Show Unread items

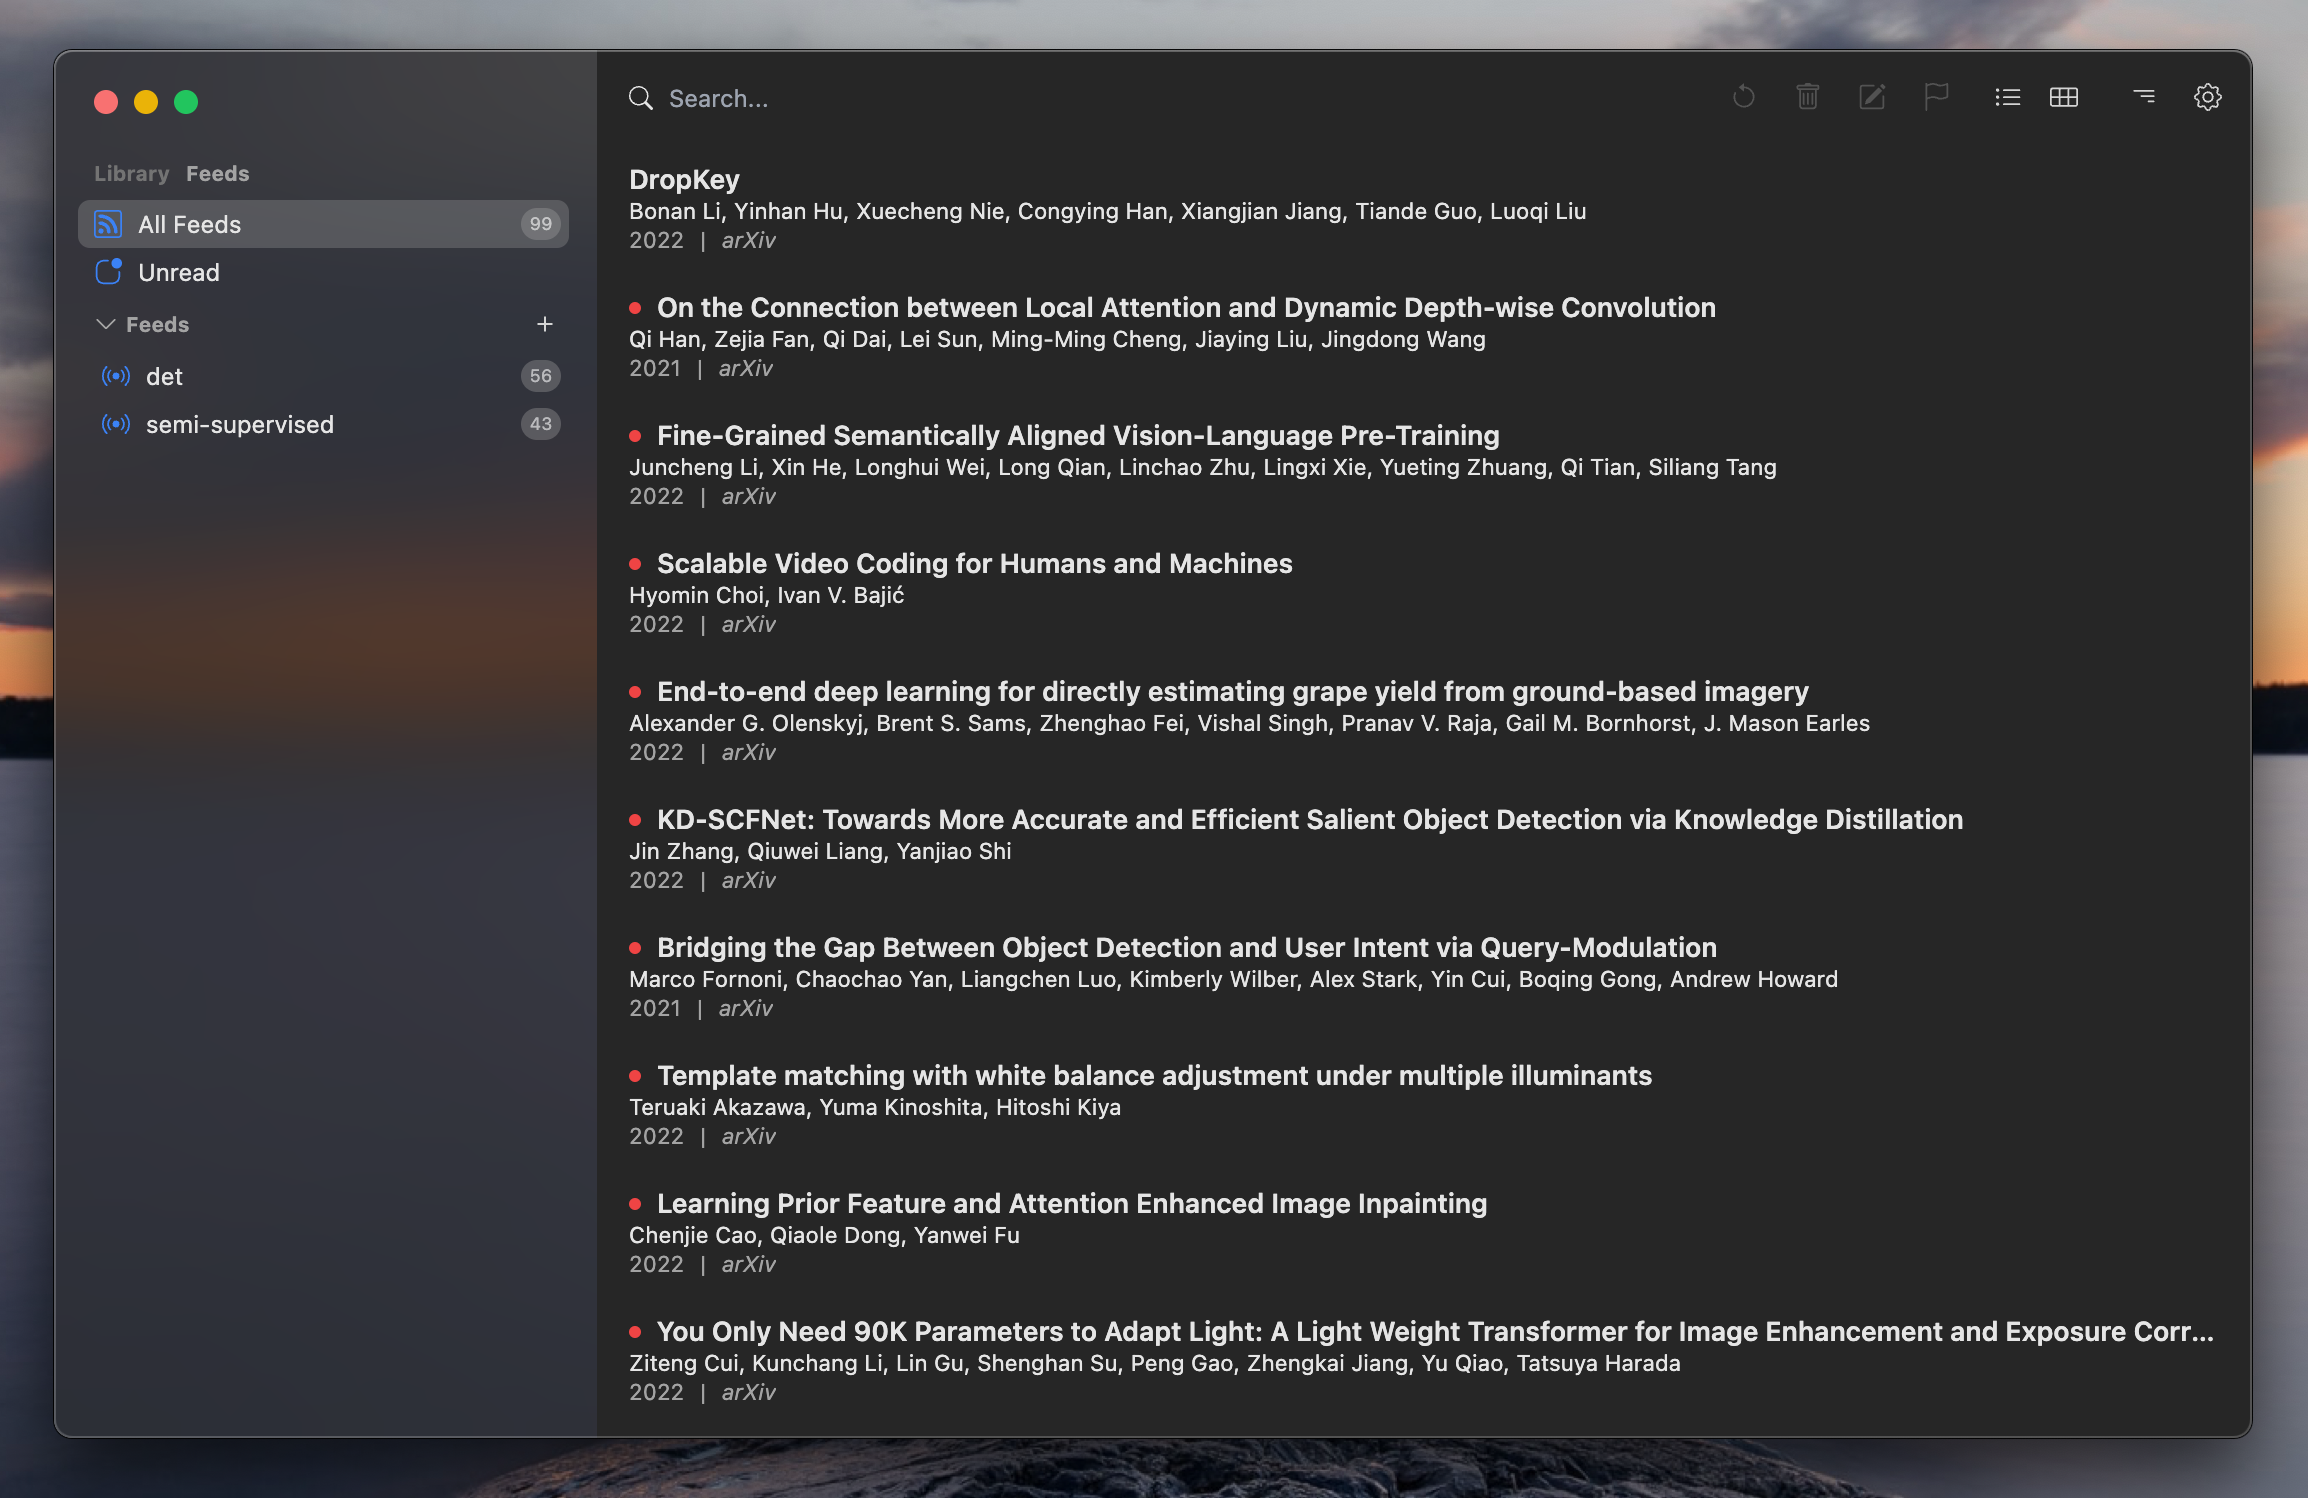point(178,273)
